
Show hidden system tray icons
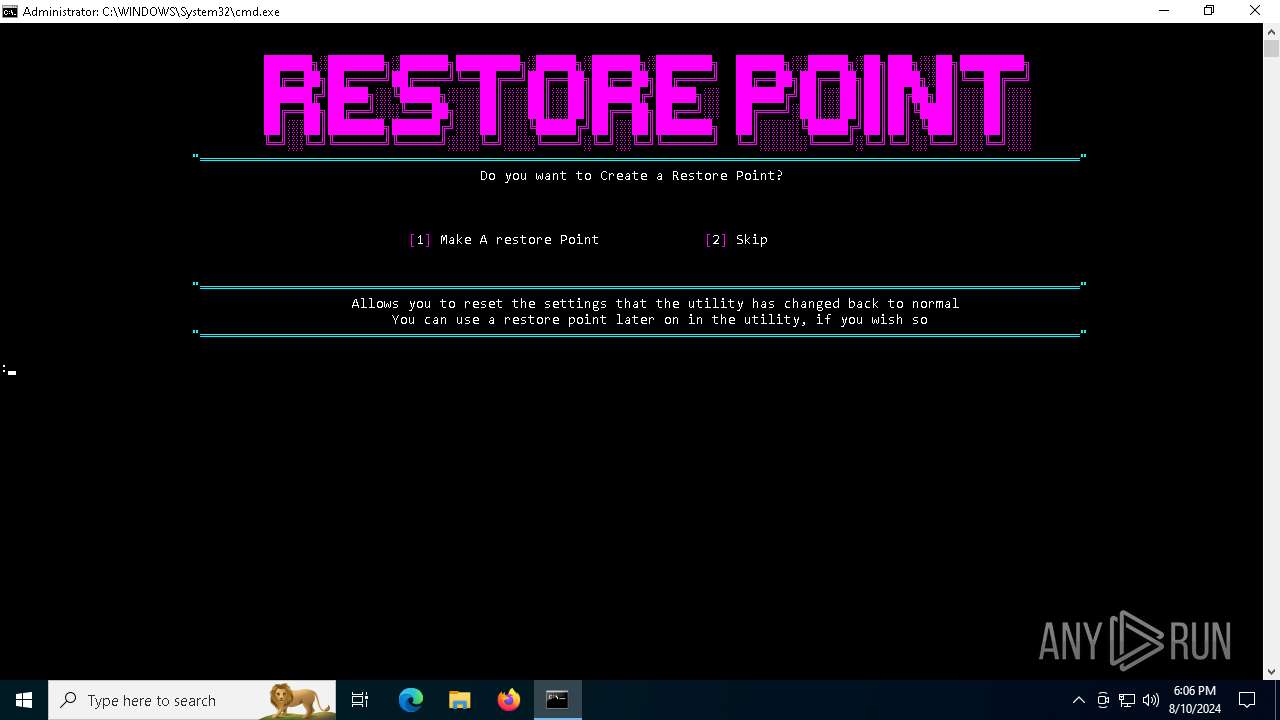[x=1078, y=700]
